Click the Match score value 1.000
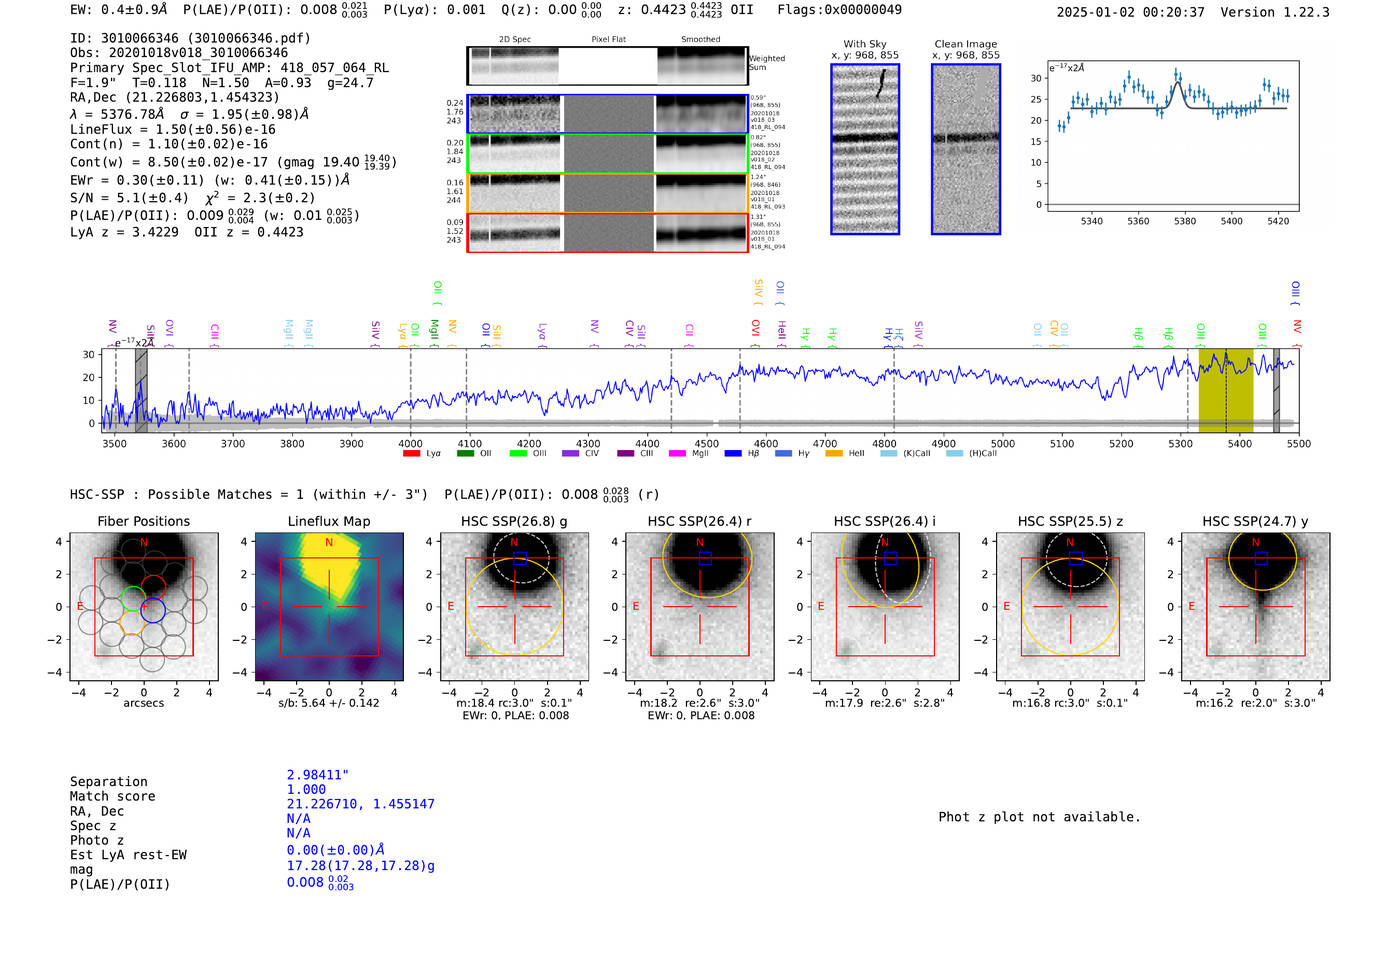1400x953 pixels. click(x=306, y=789)
